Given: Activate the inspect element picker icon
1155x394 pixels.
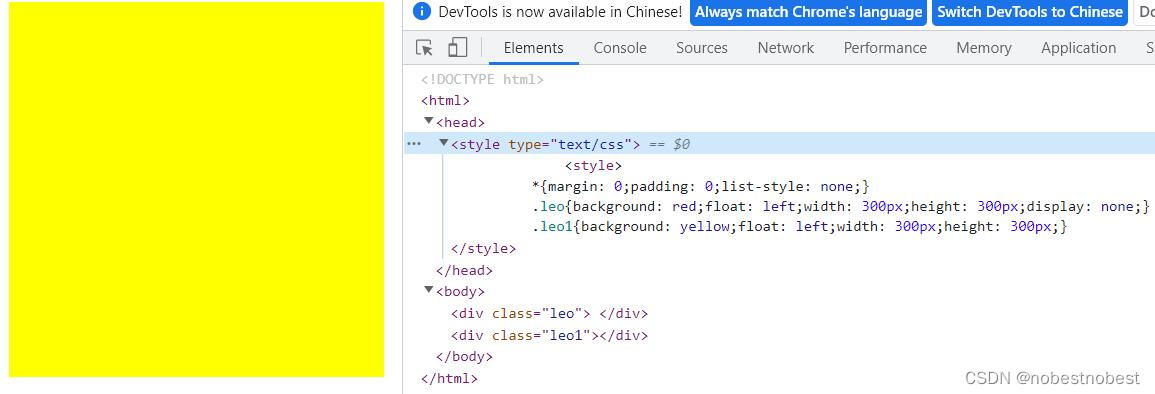Looking at the screenshot, I should [x=424, y=48].
